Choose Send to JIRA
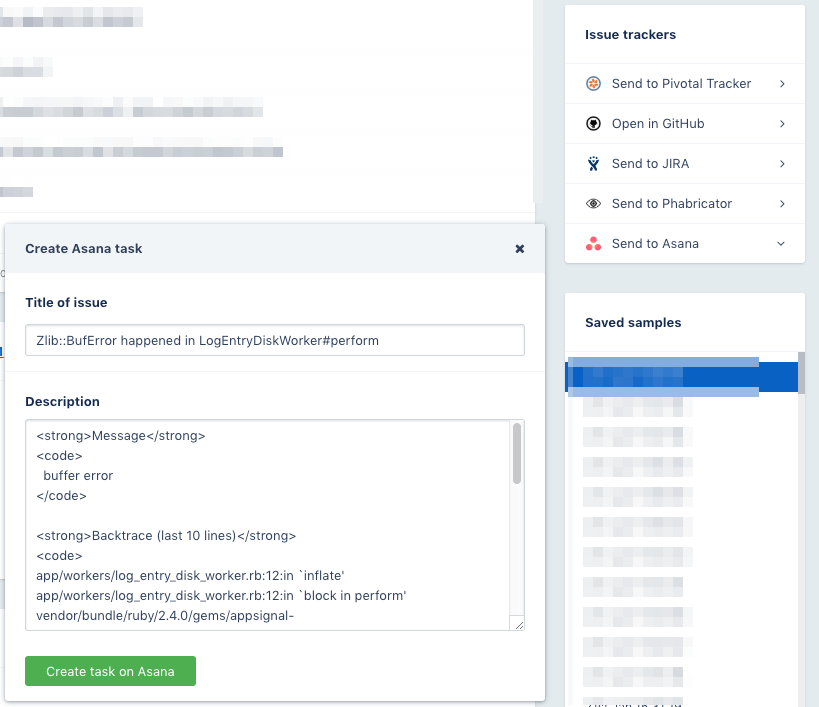Image resolution: width=819 pixels, height=707 pixels. click(685, 163)
